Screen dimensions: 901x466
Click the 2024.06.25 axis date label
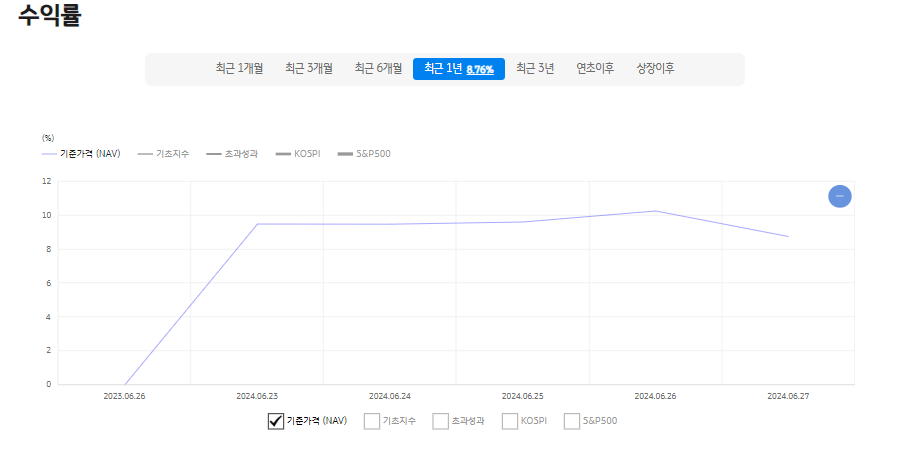point(522,396)
